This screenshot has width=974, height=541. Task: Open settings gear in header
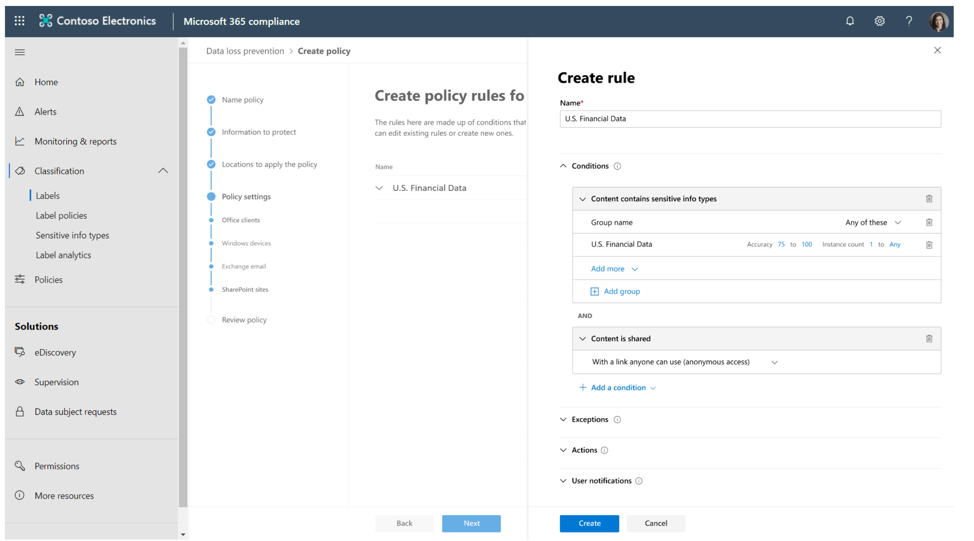pyautogui.click(x=879, y=21)
